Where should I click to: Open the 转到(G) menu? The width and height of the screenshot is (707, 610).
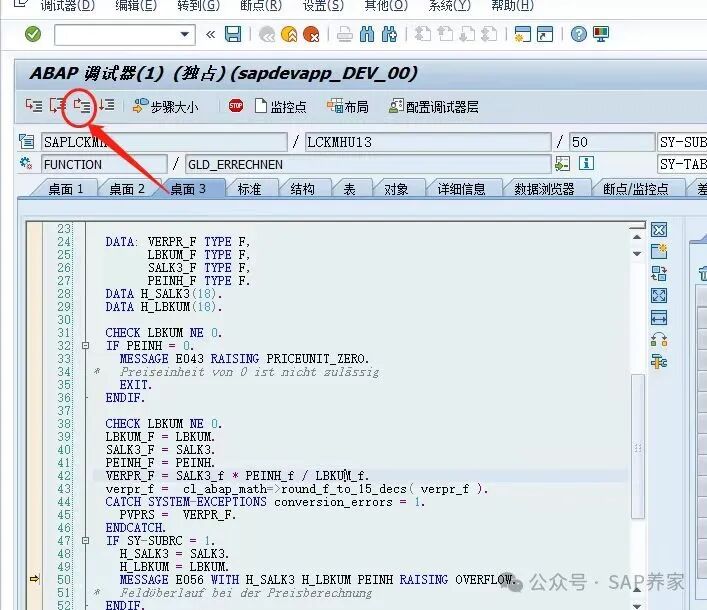[x=198, y=5]
